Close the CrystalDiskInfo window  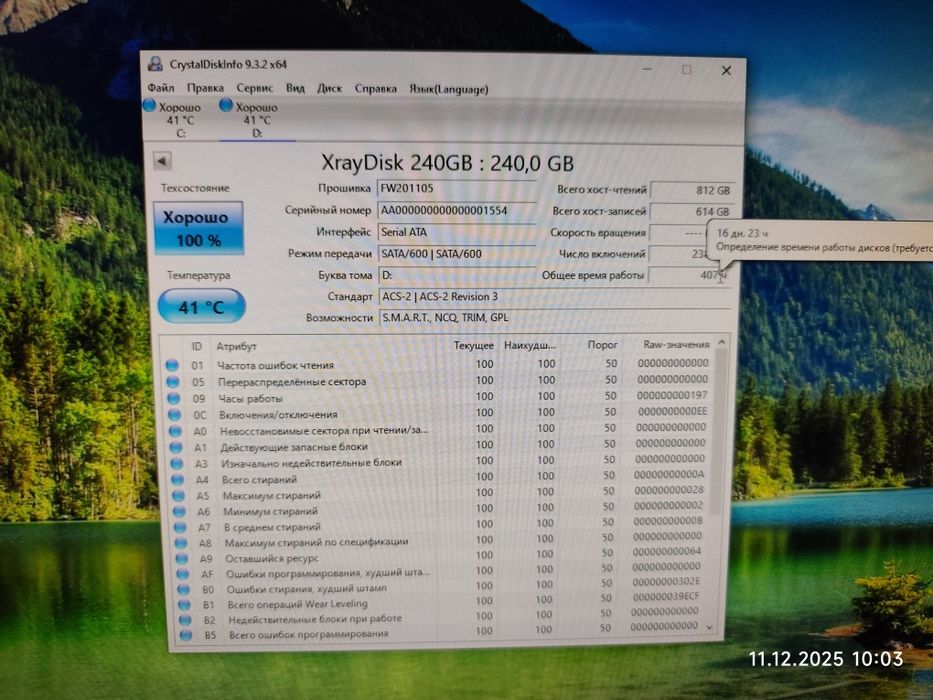tap(726, 70)
